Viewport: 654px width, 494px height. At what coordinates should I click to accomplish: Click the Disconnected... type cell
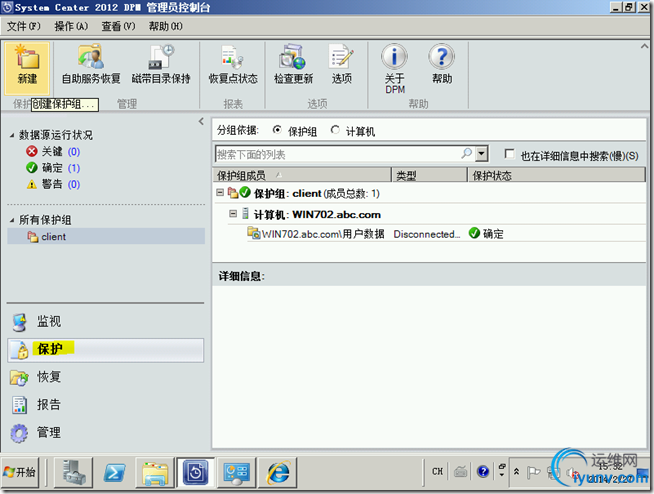point(427,234)
